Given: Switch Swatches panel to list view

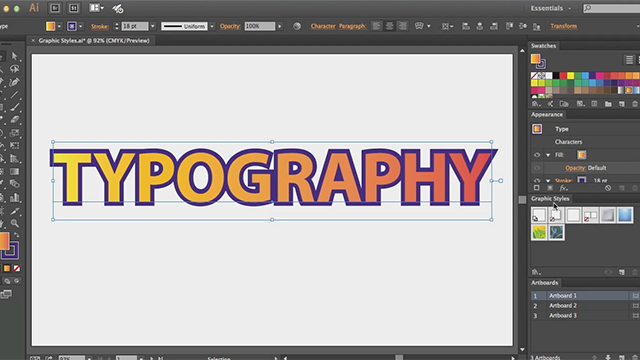Looking at the screenshot, I should click(x=629, y=60).
